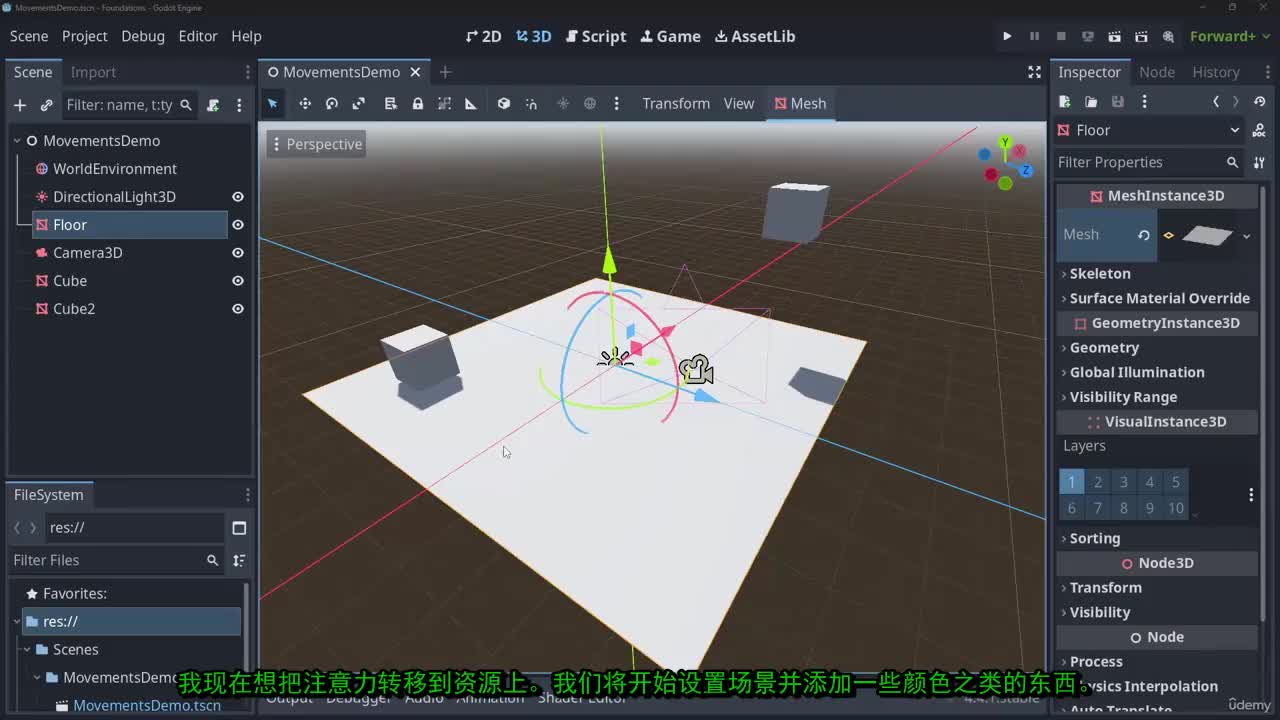Activate the Select Mode tool
This screenshot has height=720, width=1280.
coord(272,104)
